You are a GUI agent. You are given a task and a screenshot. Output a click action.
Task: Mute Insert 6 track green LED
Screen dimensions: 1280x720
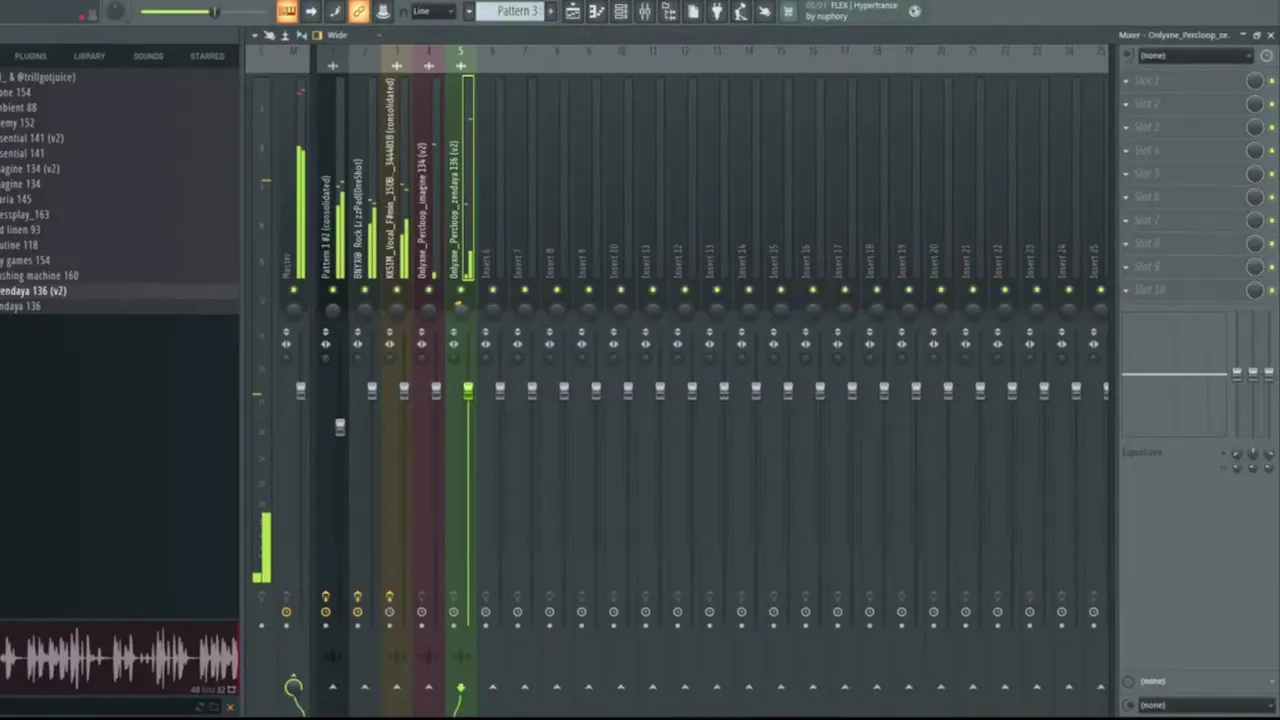coord(493,290)
